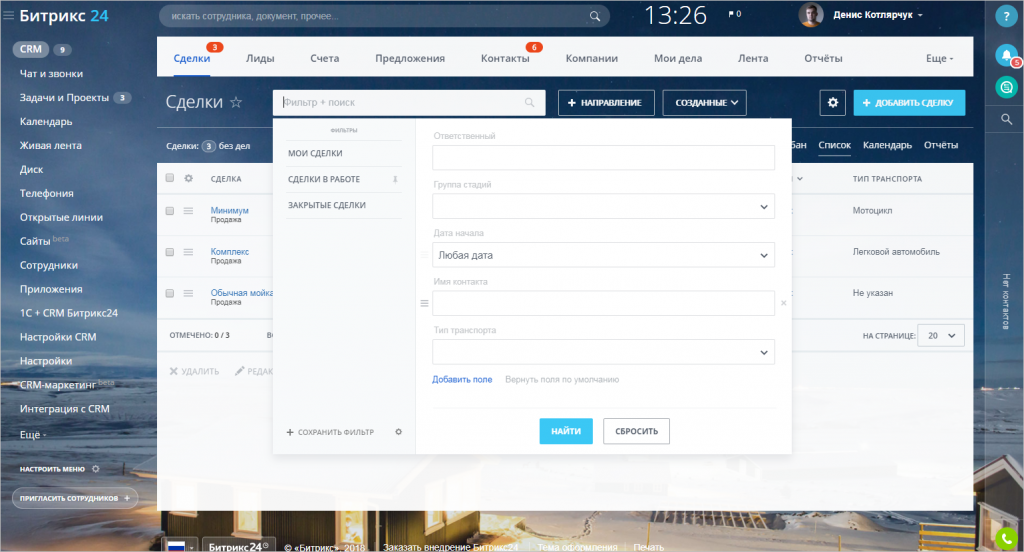This screenshot has height=552, width=1024.
Task: Click the green phone call icon
Action: coord(1006,539)
